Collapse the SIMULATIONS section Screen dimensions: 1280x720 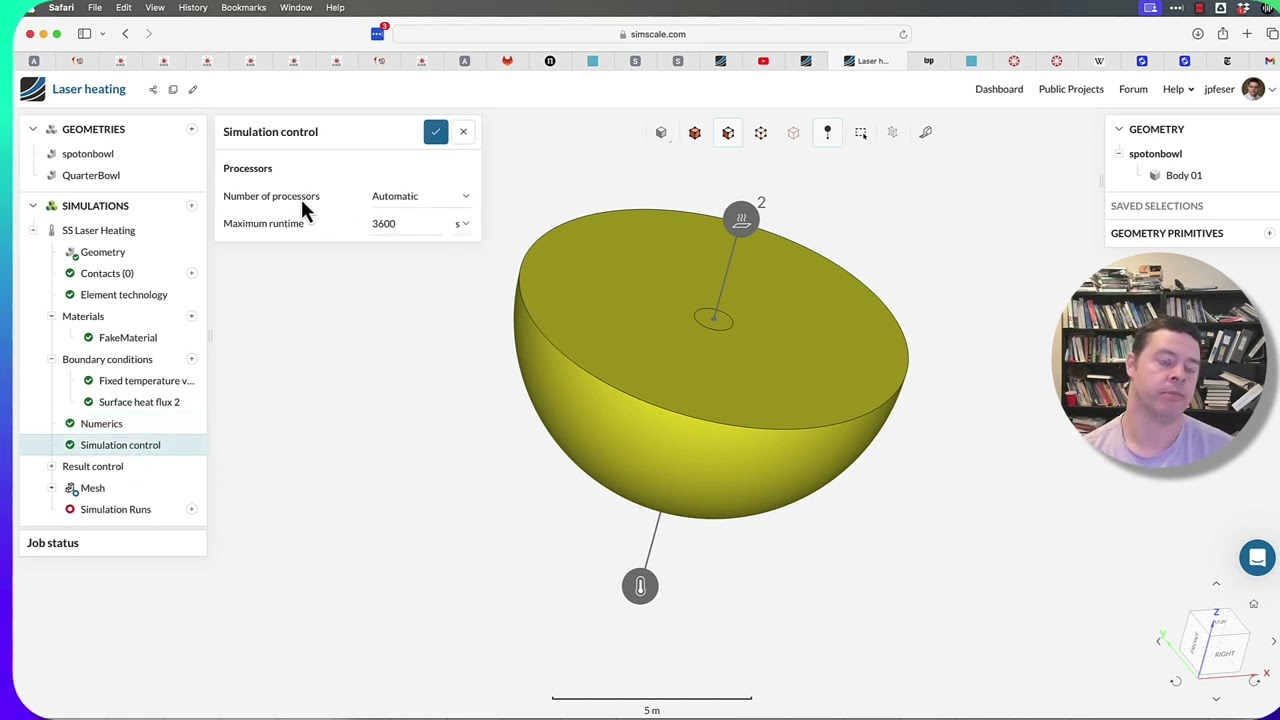pos(33,206)
